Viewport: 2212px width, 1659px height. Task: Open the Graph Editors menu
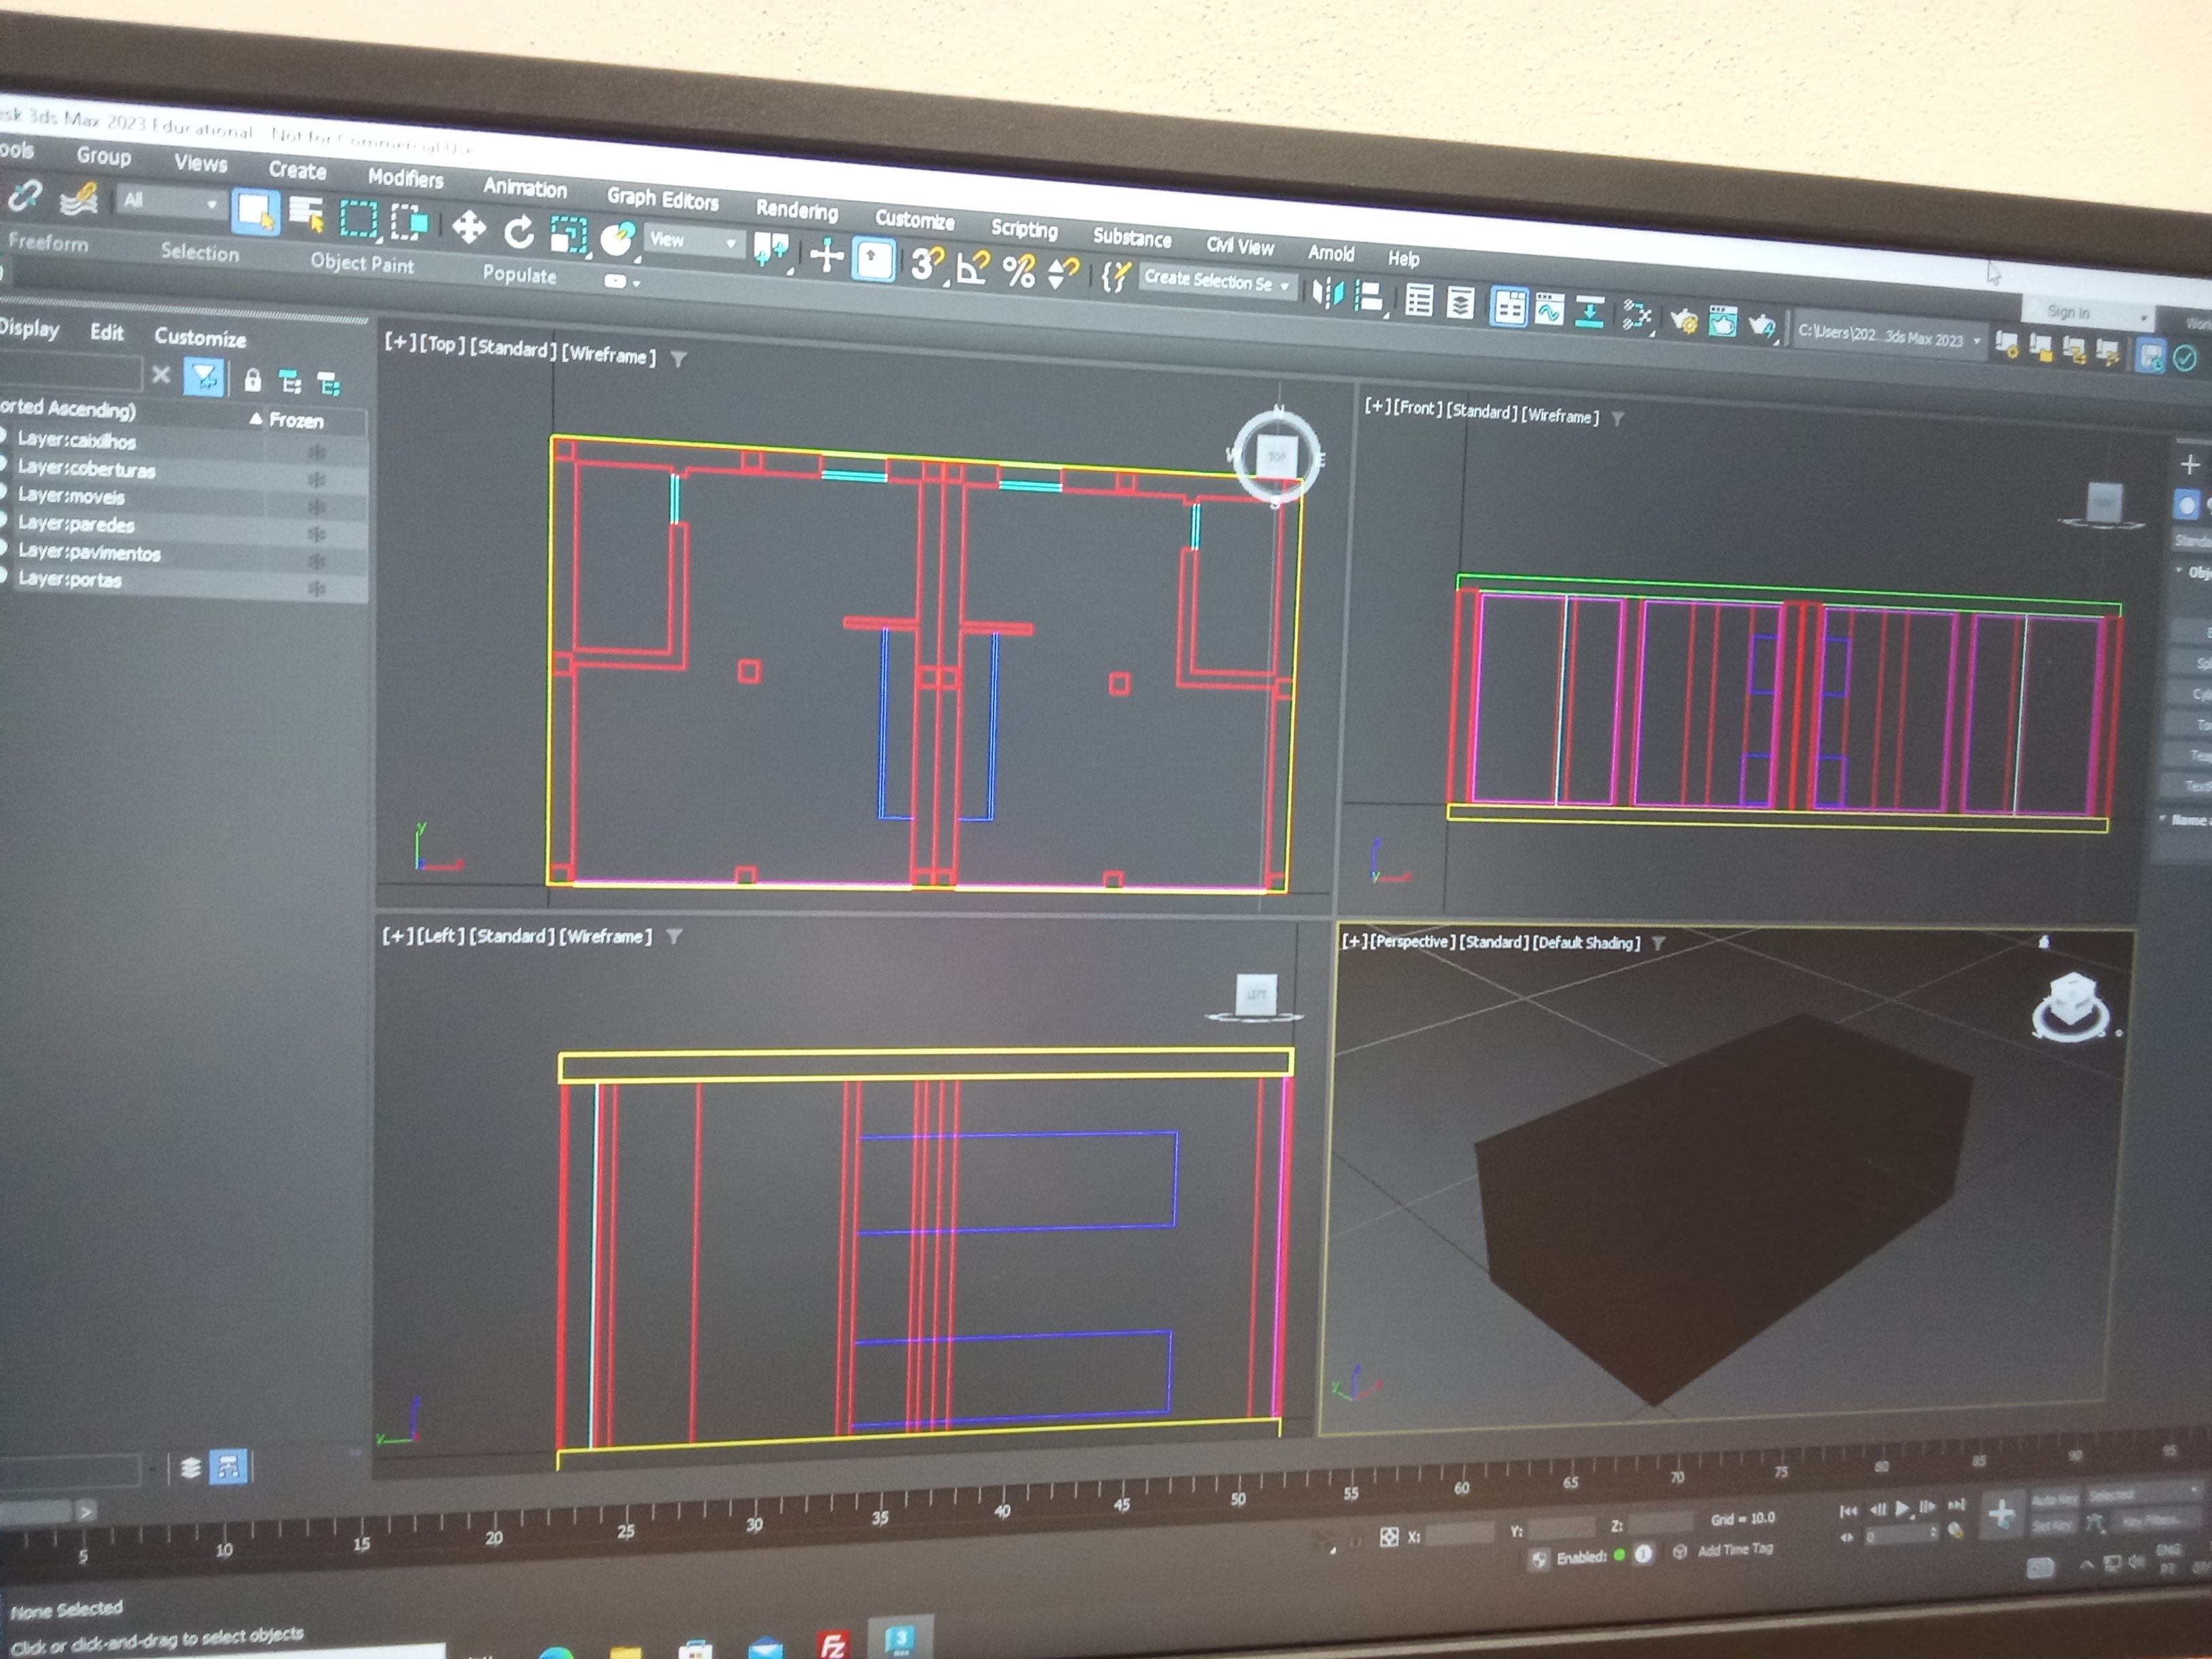663,199
